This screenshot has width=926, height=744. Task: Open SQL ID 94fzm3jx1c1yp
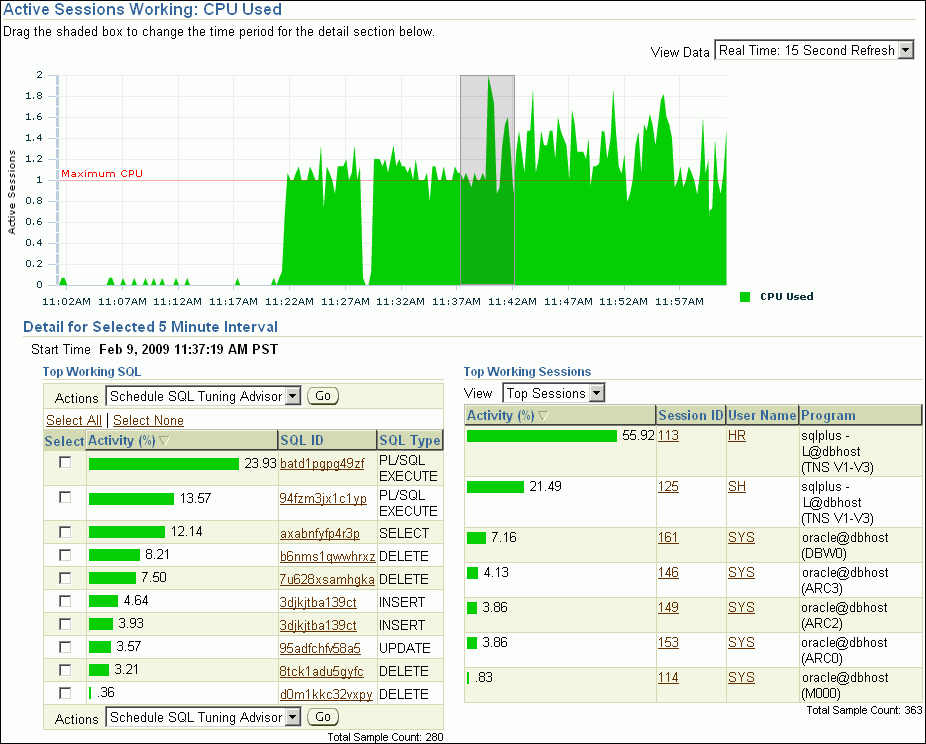tap(323, 498)
